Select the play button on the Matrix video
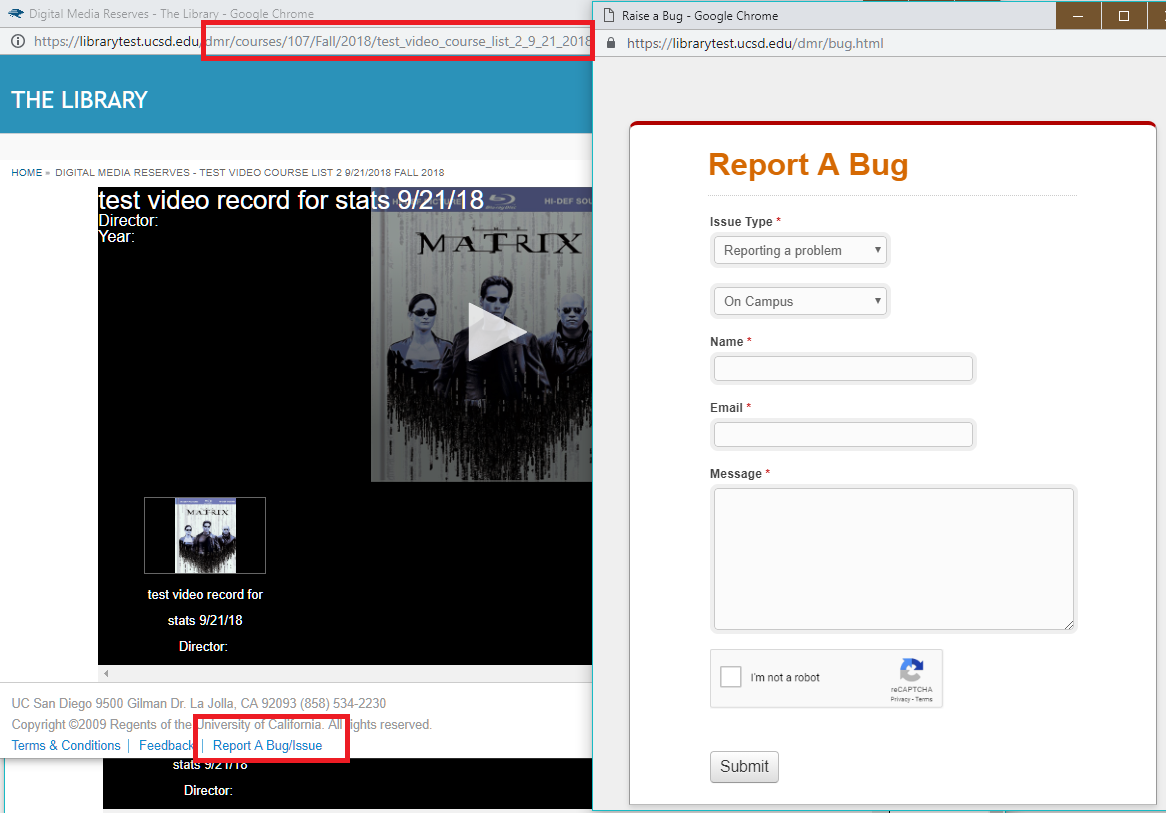 click(x=497, y=332)
